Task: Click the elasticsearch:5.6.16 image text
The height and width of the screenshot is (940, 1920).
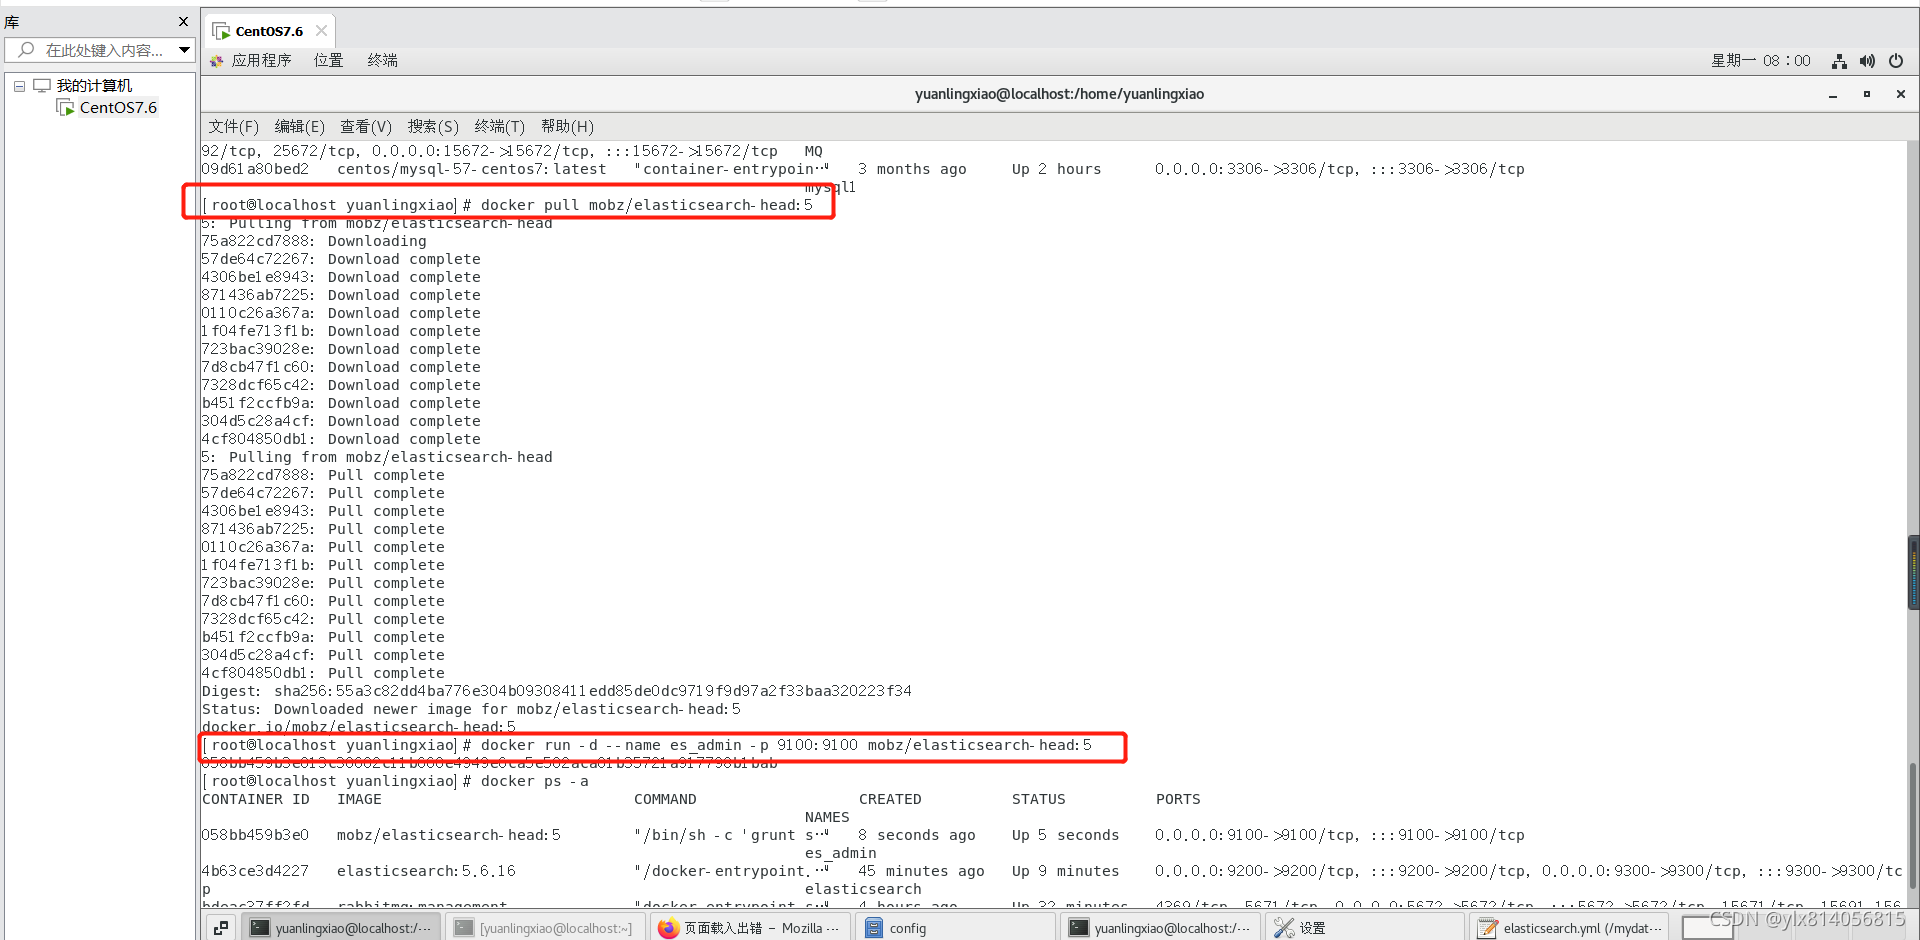Action: pos(426,871)
